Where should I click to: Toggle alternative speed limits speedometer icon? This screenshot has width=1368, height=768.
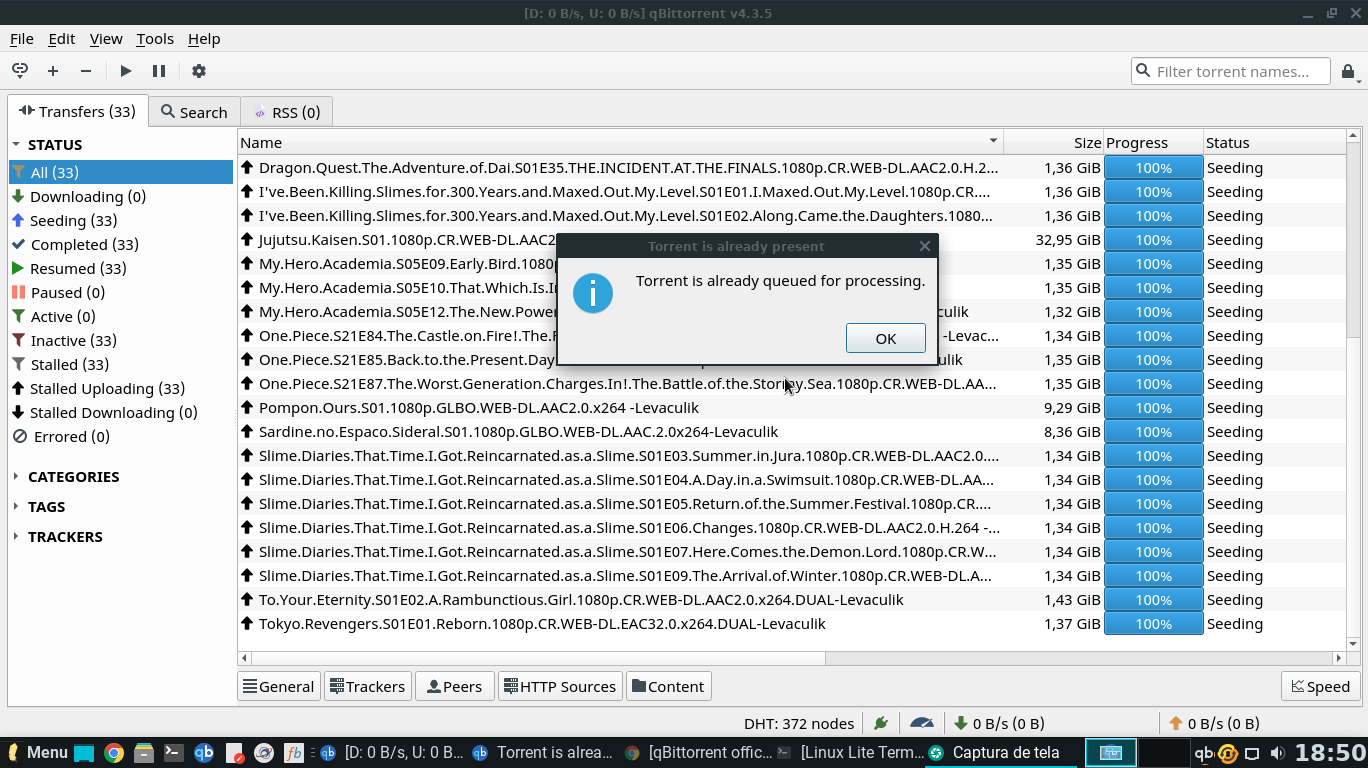tap(922, 723)
